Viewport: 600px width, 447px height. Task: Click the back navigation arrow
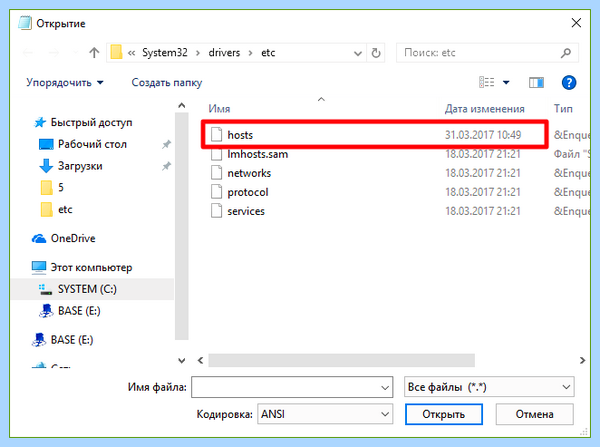(28, 52)
